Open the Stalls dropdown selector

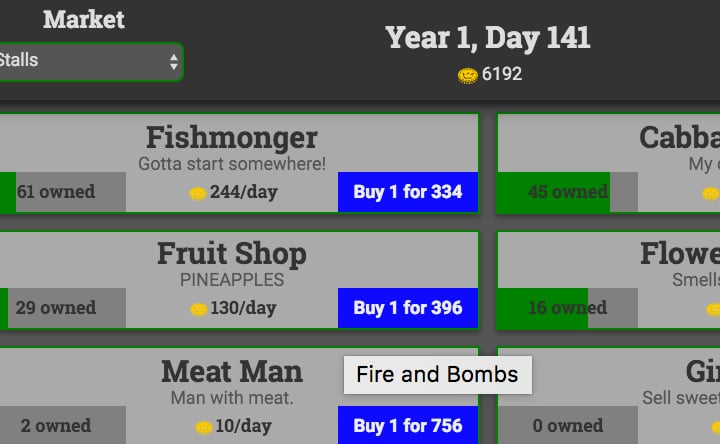pos(88,61)
